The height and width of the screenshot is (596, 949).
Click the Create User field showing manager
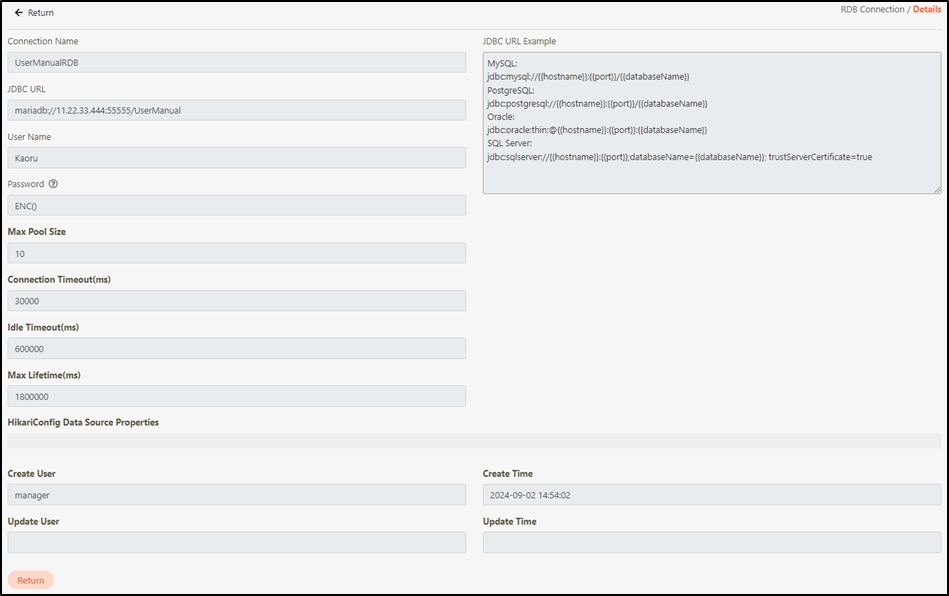pyautogui.click(x=236, y=495)
